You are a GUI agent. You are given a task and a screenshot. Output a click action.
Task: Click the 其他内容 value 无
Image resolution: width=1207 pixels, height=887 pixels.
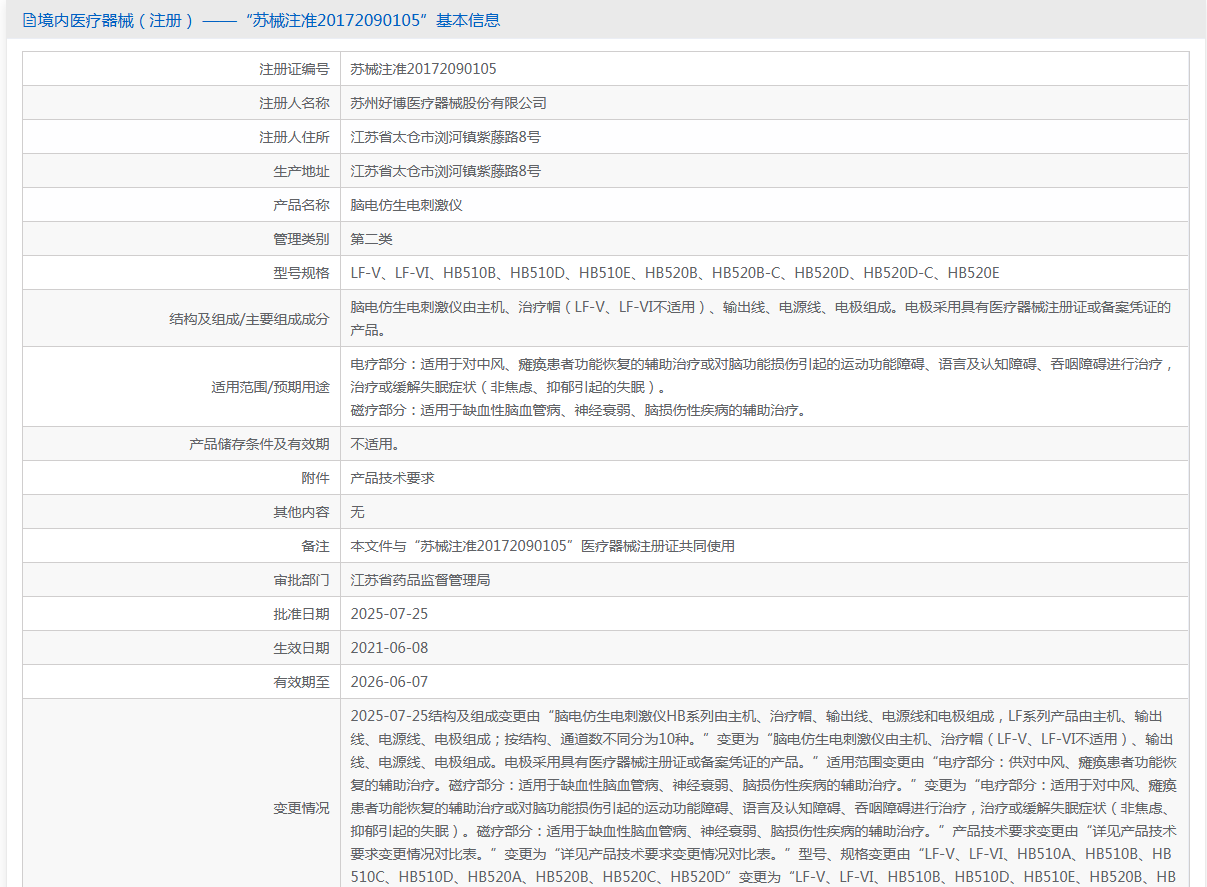[357, 512]
